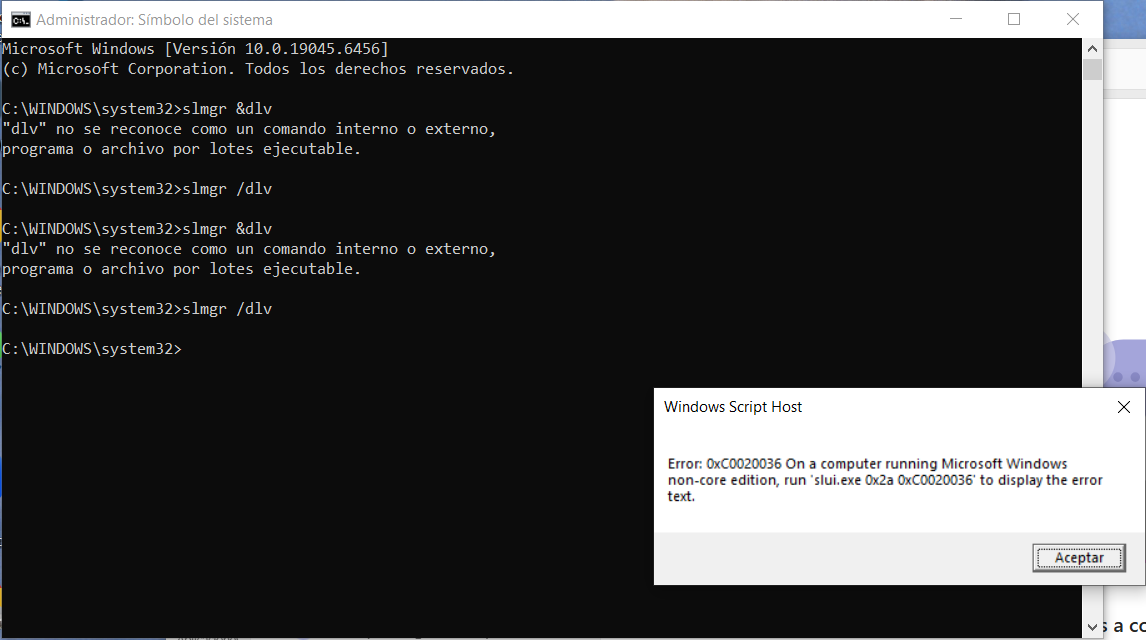
Task: Click the '(c) Microsoft Corporation' copyright line
Action: coord(257,69)
